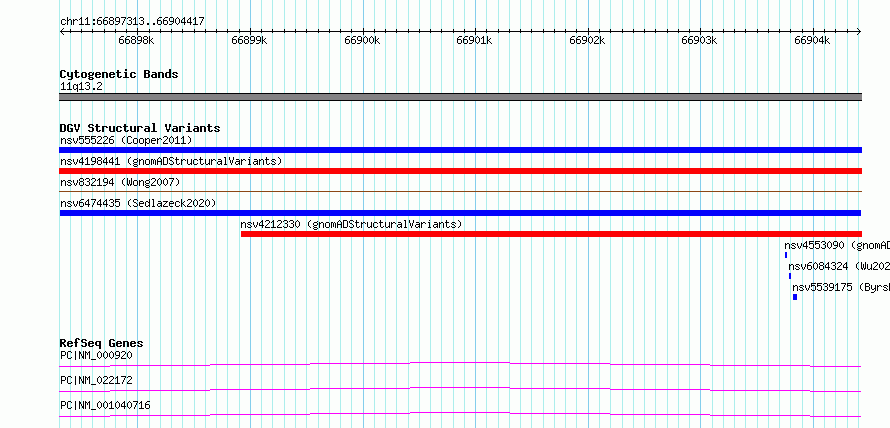Click the 66904k ruler tick label
Screen dimensions: 890x428
point(812,40)
